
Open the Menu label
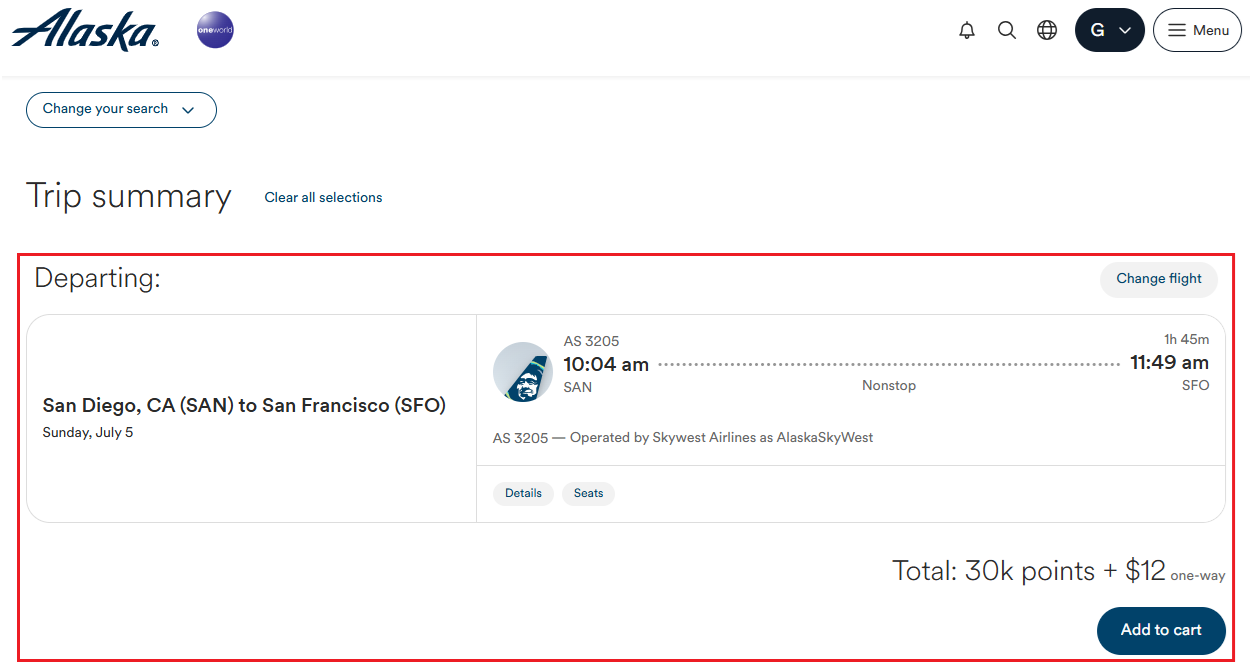1211,30
